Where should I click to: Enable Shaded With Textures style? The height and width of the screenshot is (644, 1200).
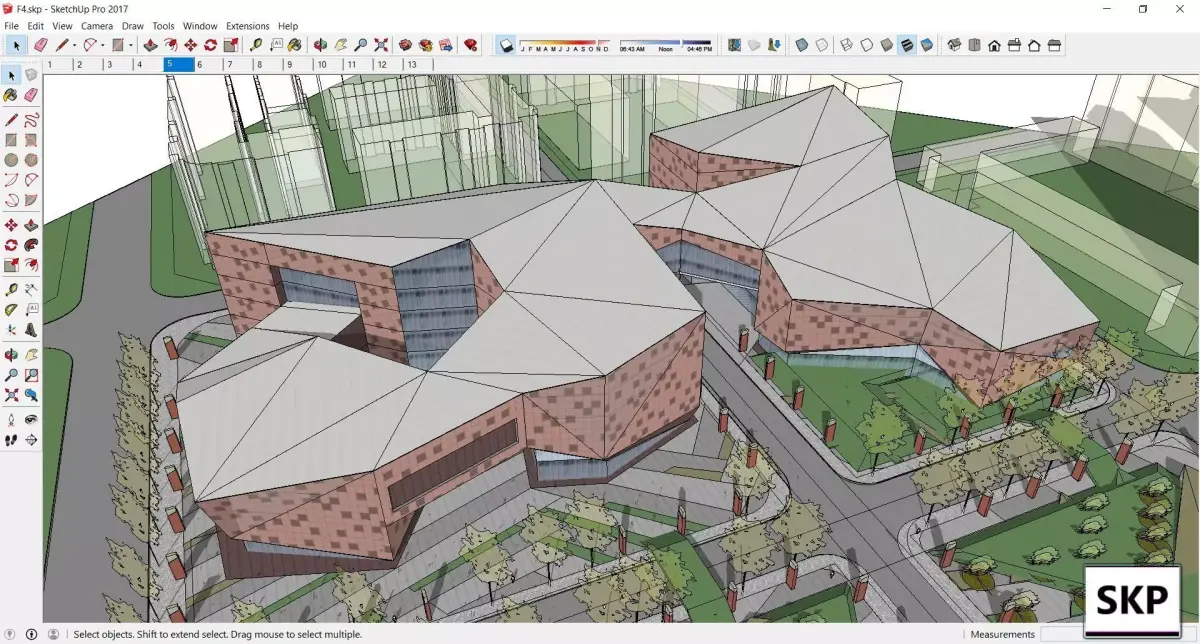[906, 45]
